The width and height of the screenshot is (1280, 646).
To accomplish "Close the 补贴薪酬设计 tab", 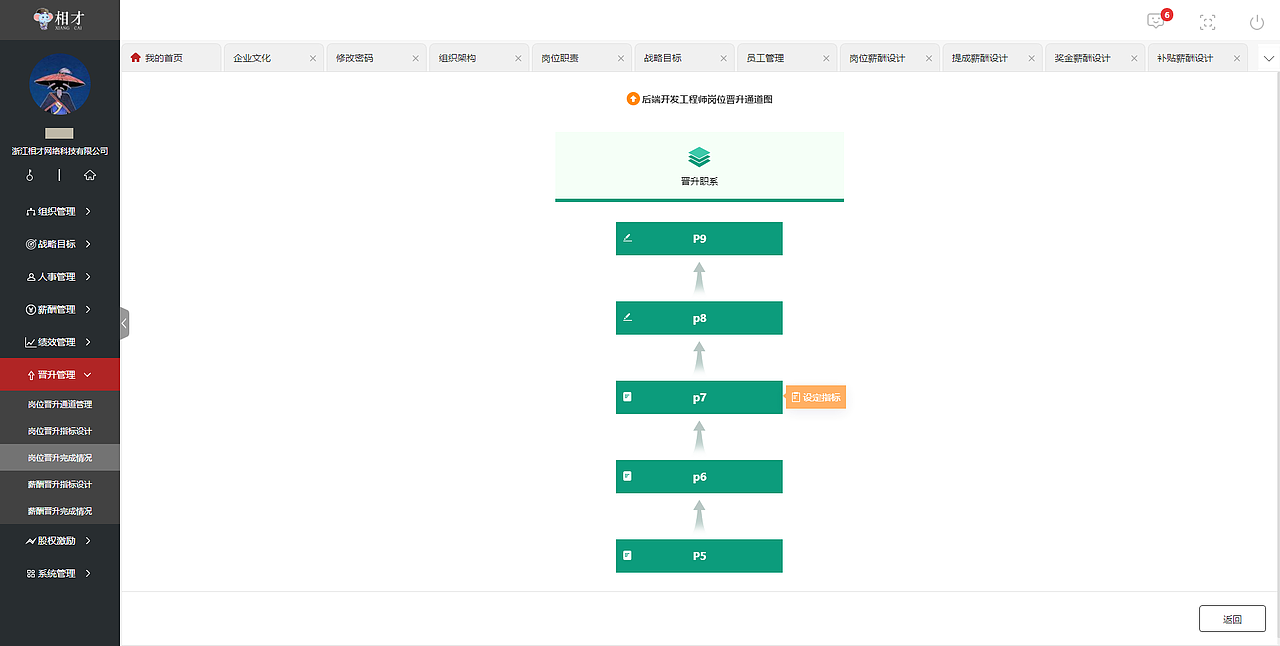I will 1237,58.
